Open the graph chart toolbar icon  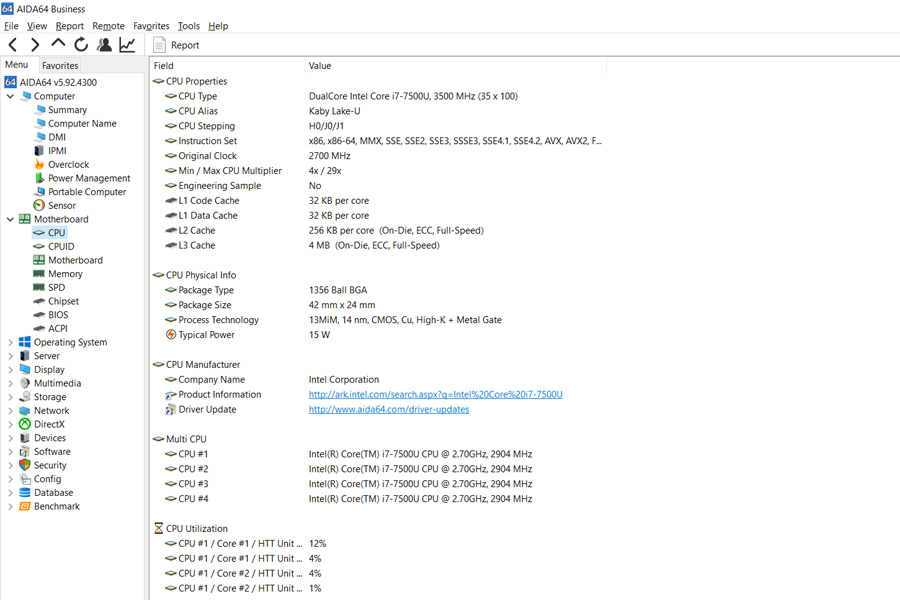127,45
